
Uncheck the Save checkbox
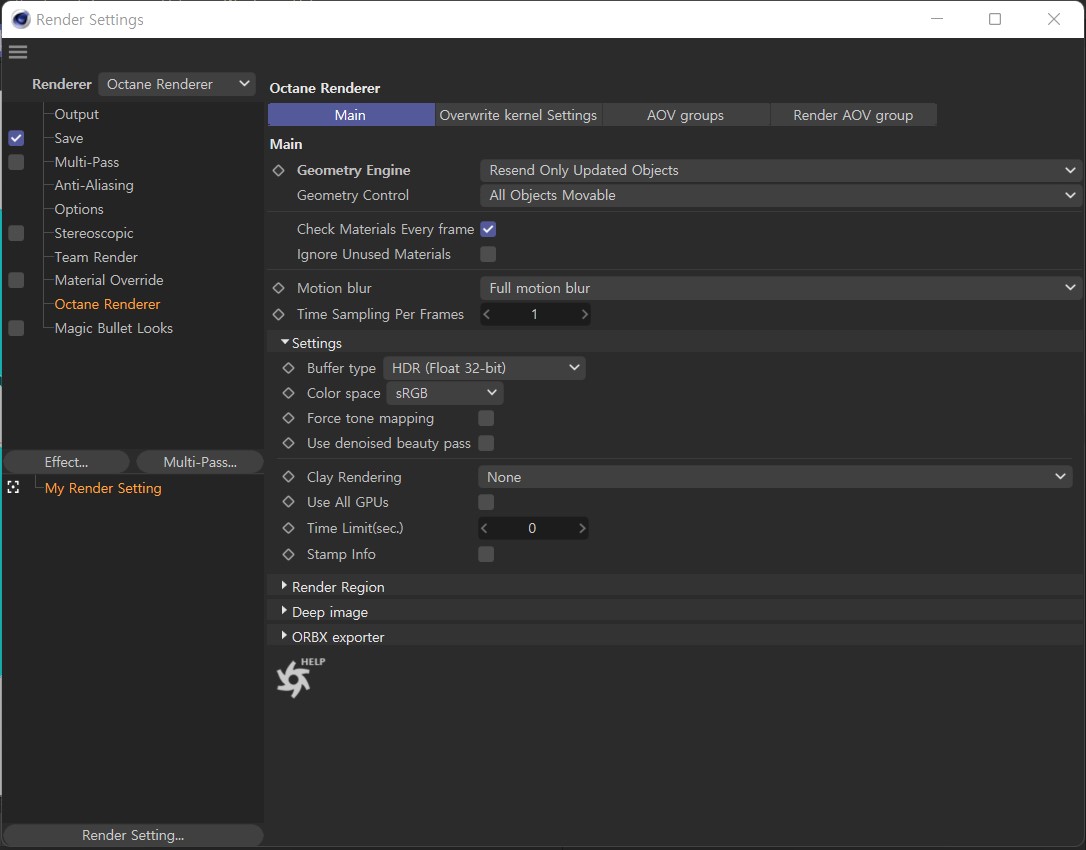tap(16, 139)
